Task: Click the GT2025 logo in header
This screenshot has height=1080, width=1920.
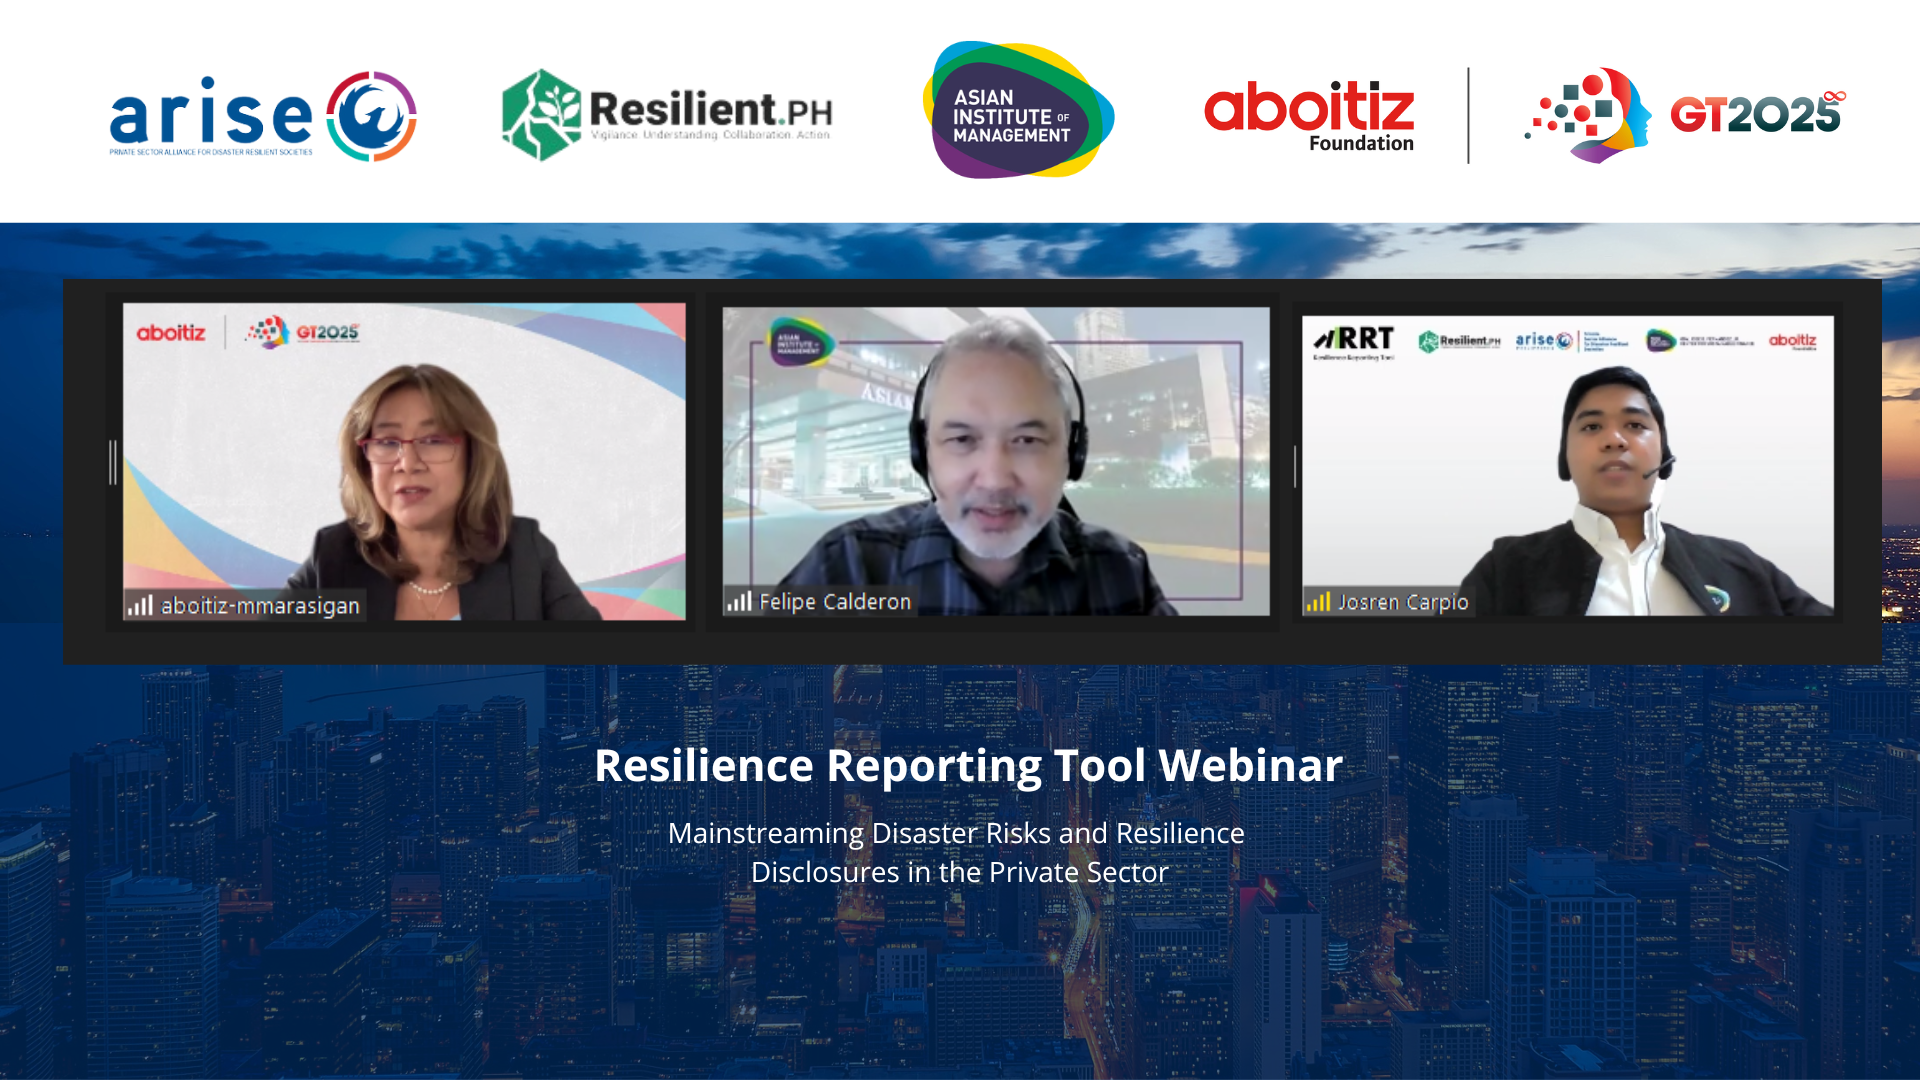Action: tap(1685, 115)
